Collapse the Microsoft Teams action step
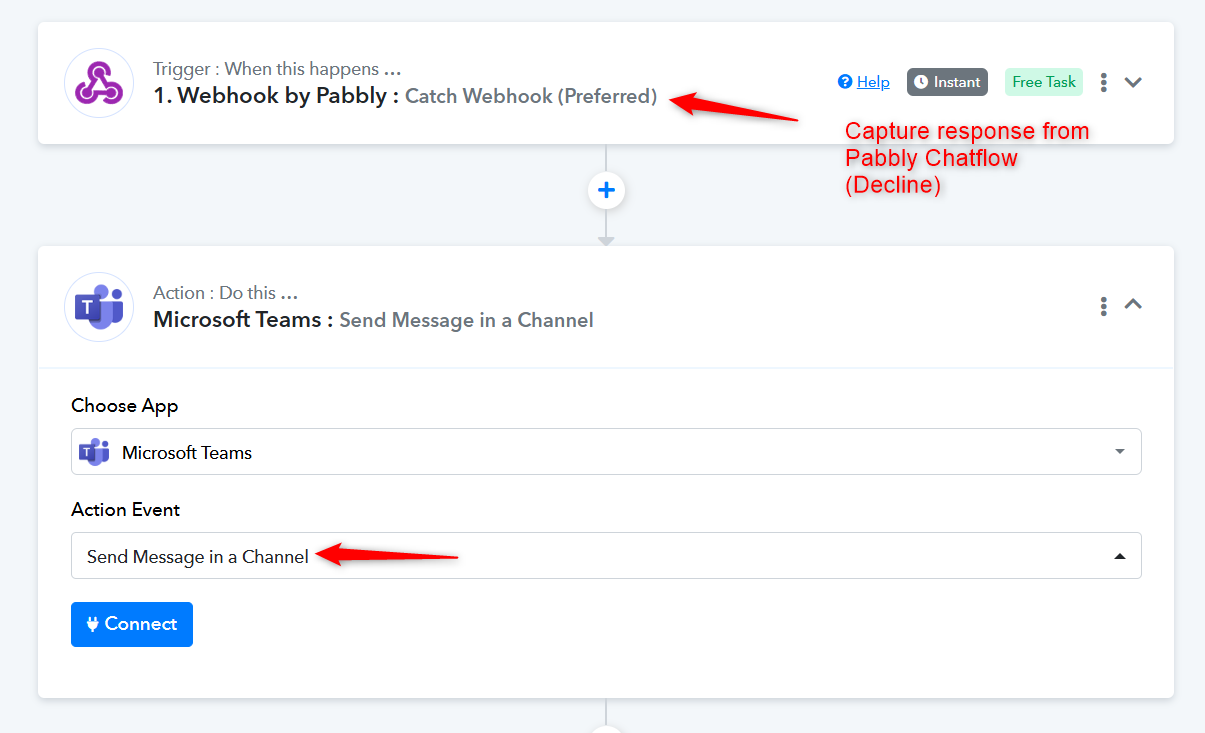This screenshot has width=1205, height=733. pos(1133,304)
